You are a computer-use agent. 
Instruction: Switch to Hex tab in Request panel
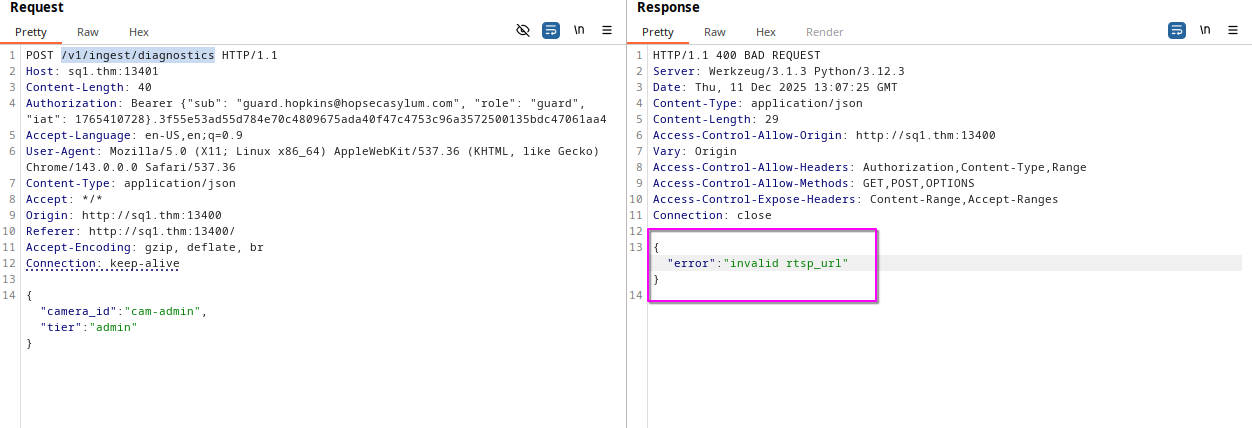coord(139,32)
